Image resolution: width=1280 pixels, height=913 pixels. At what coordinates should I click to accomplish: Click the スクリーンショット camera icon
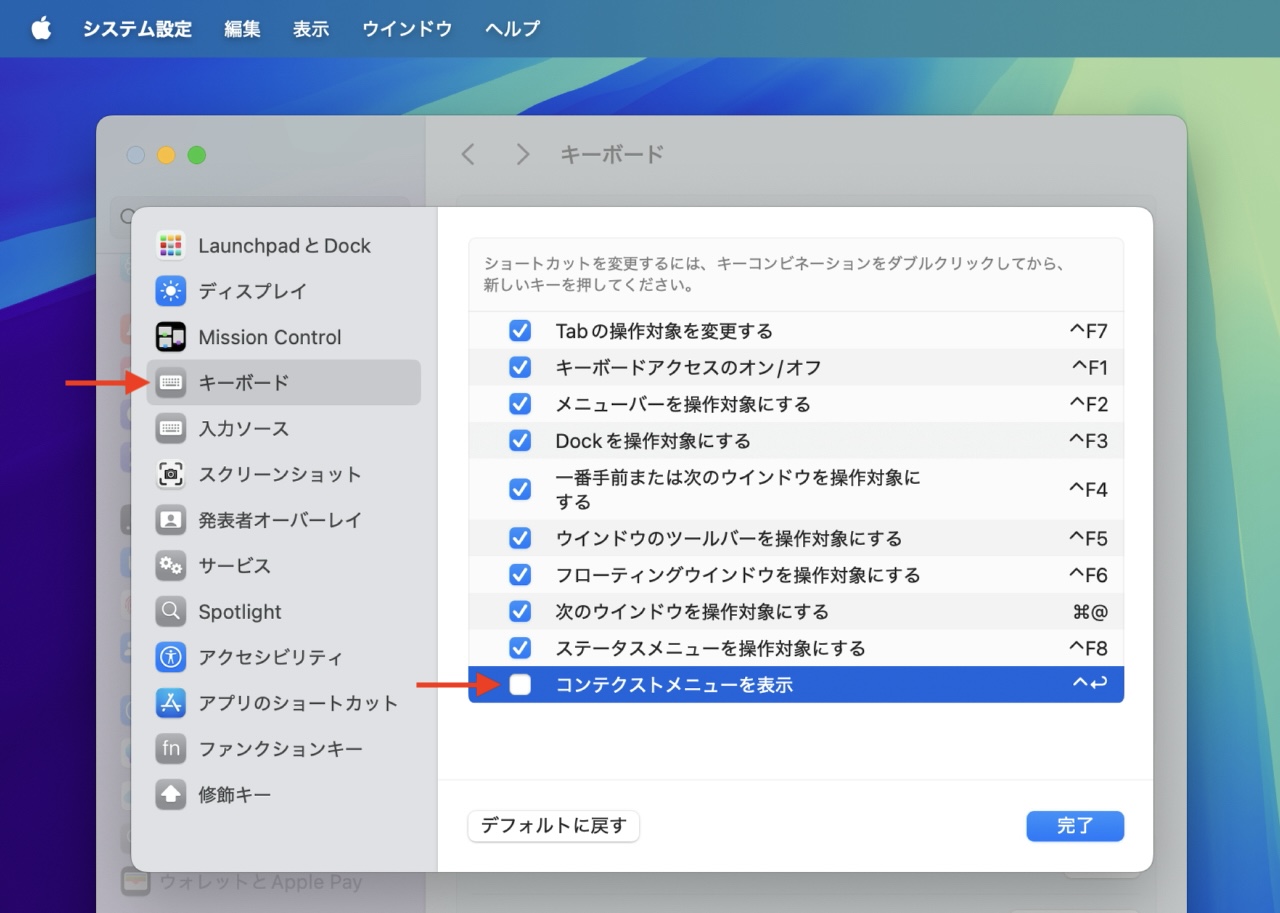pyautogui.click(x=171, y=474)
